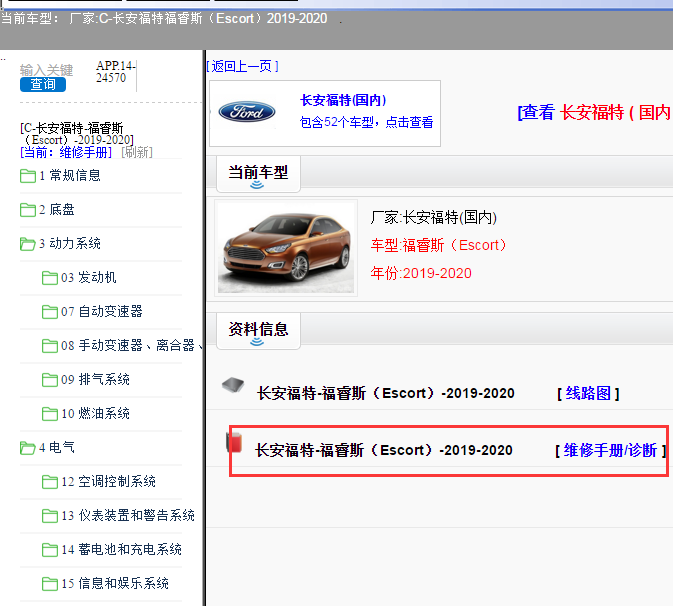Click the APP.14-24570 text
Viewport: 673px width, 606px height.
point(116,72)
